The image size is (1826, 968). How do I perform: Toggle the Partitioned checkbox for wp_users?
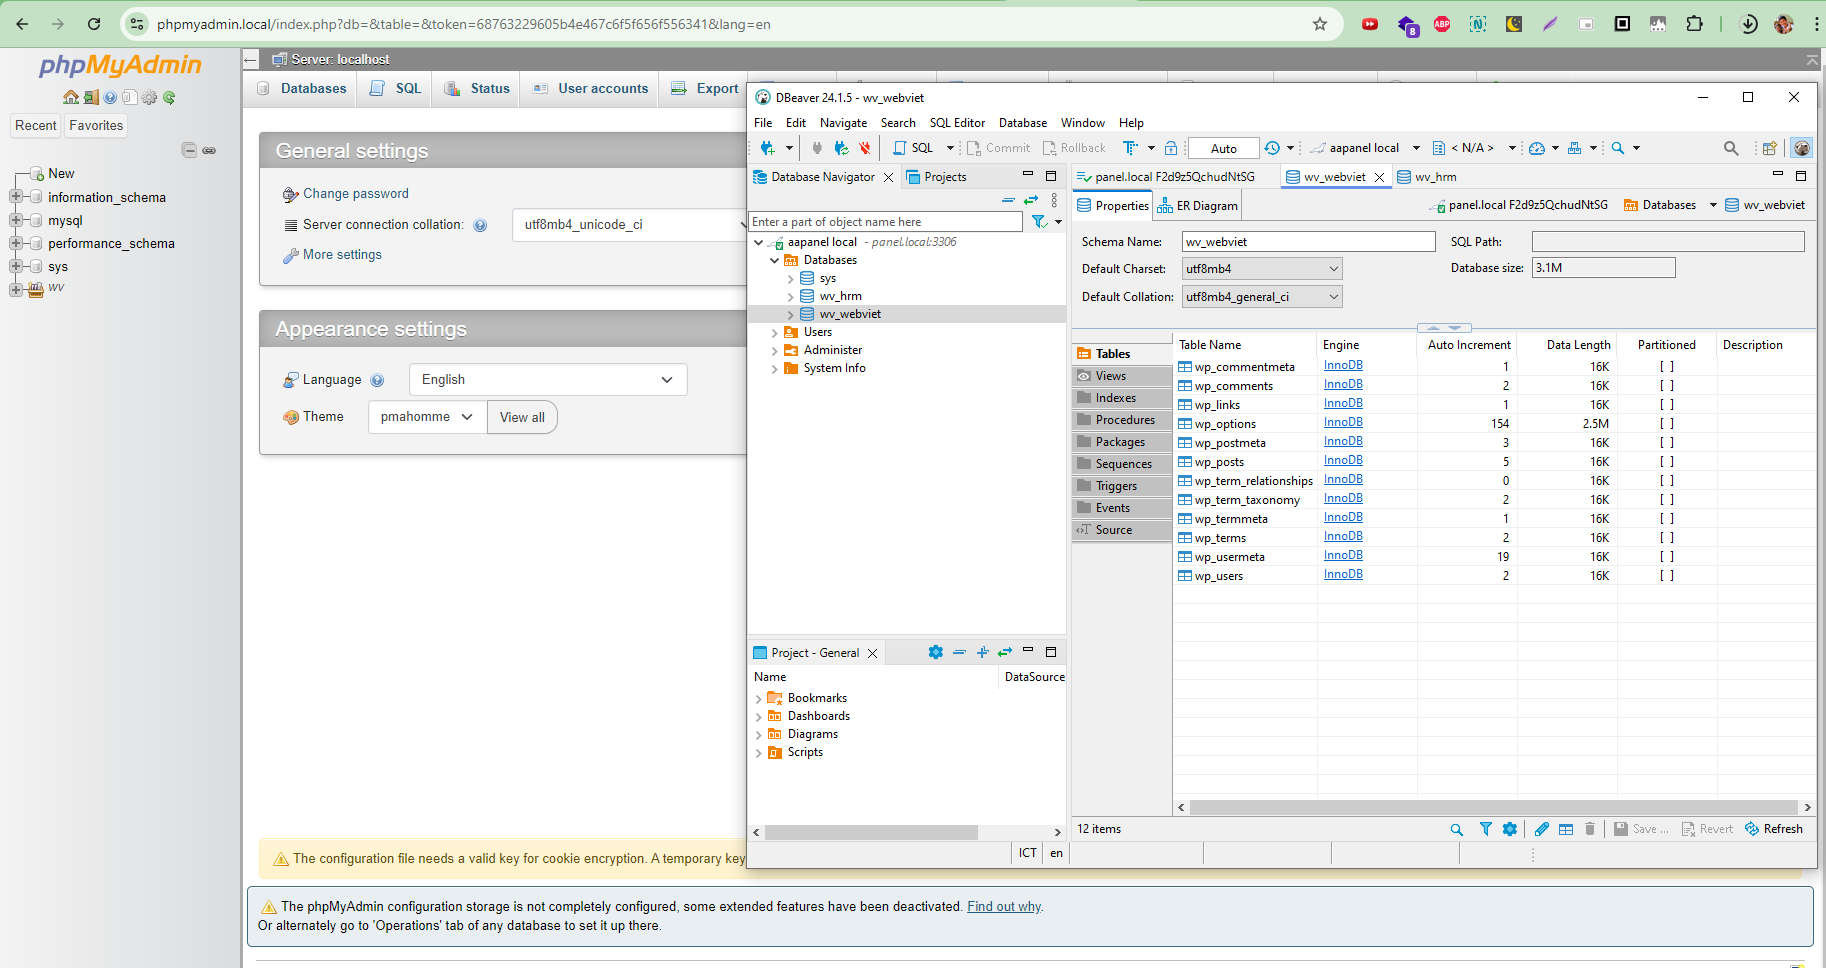pos(1666,576)
